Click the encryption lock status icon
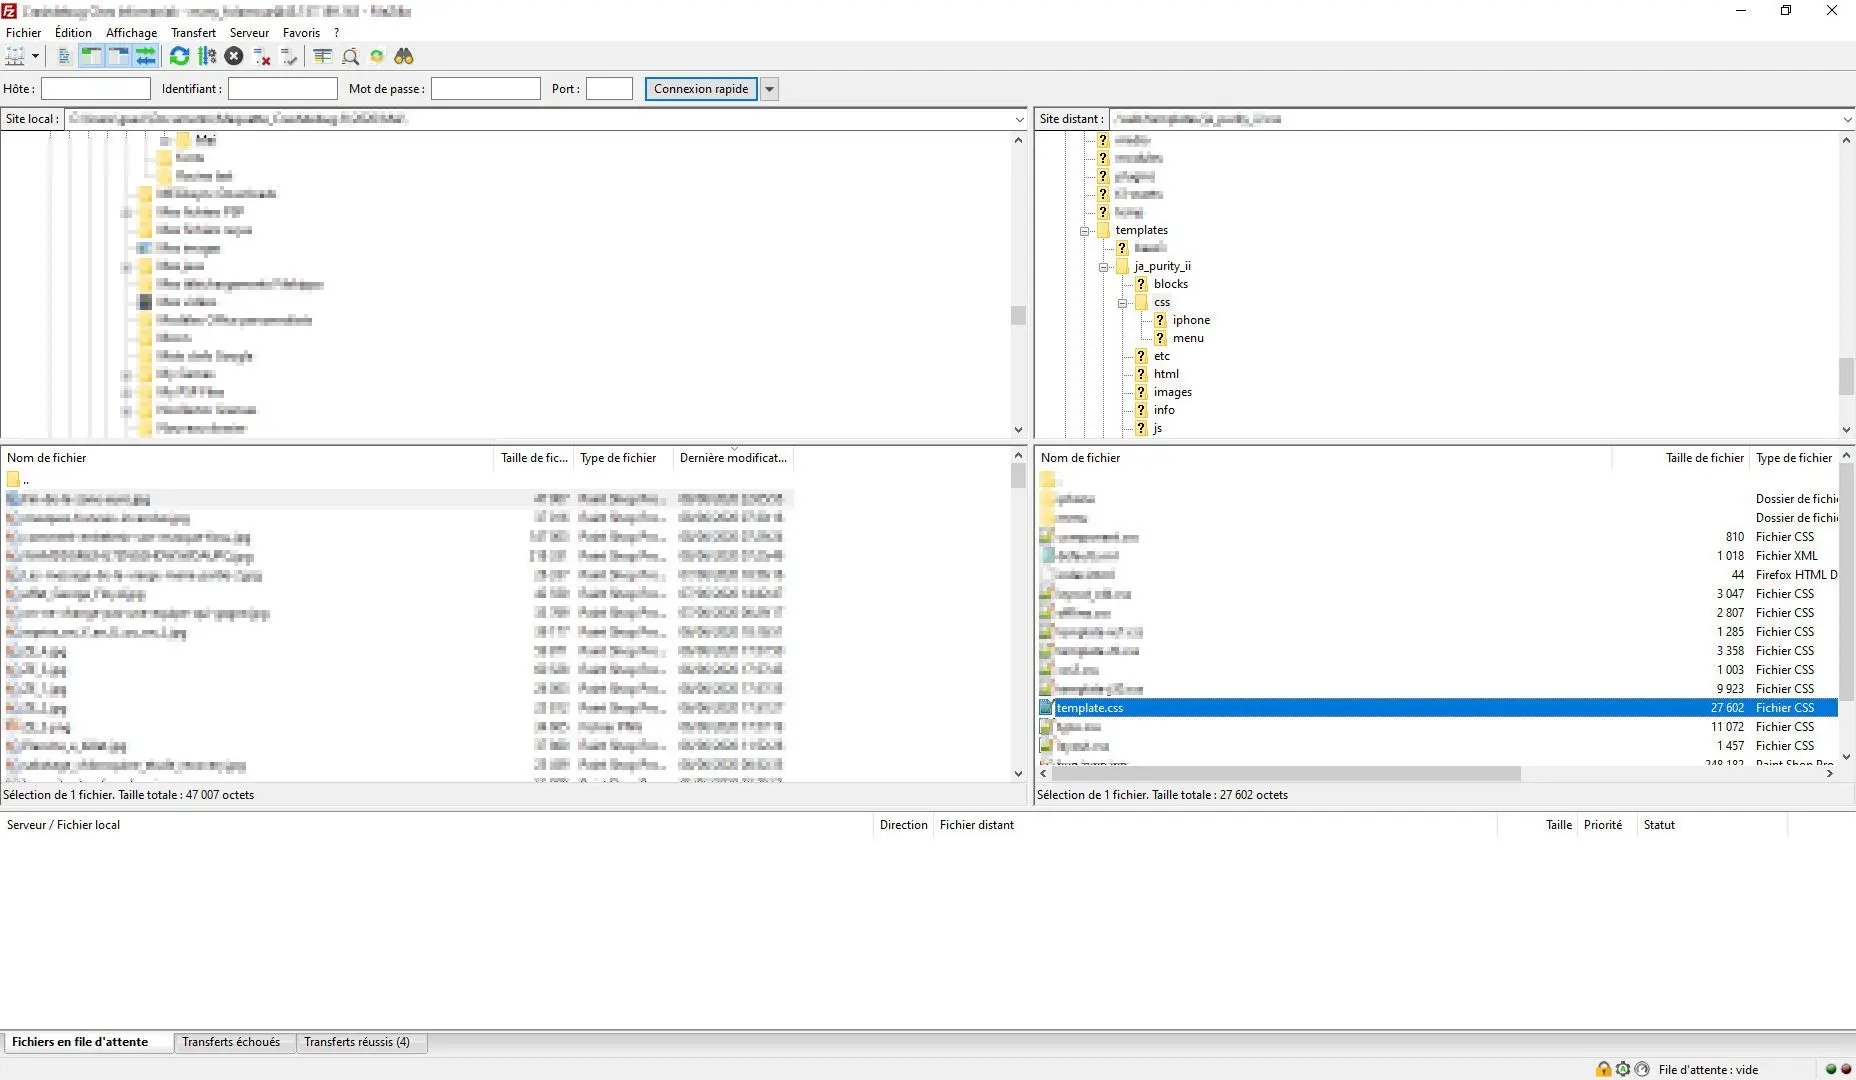 point(1604,1069)
